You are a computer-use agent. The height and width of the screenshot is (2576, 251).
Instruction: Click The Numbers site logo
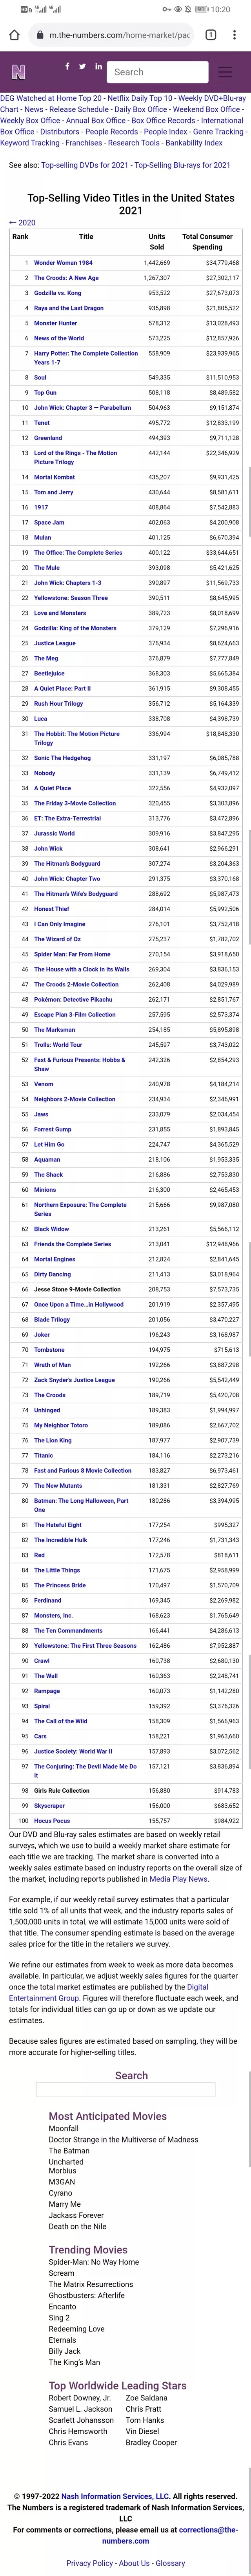coord(18,72)
